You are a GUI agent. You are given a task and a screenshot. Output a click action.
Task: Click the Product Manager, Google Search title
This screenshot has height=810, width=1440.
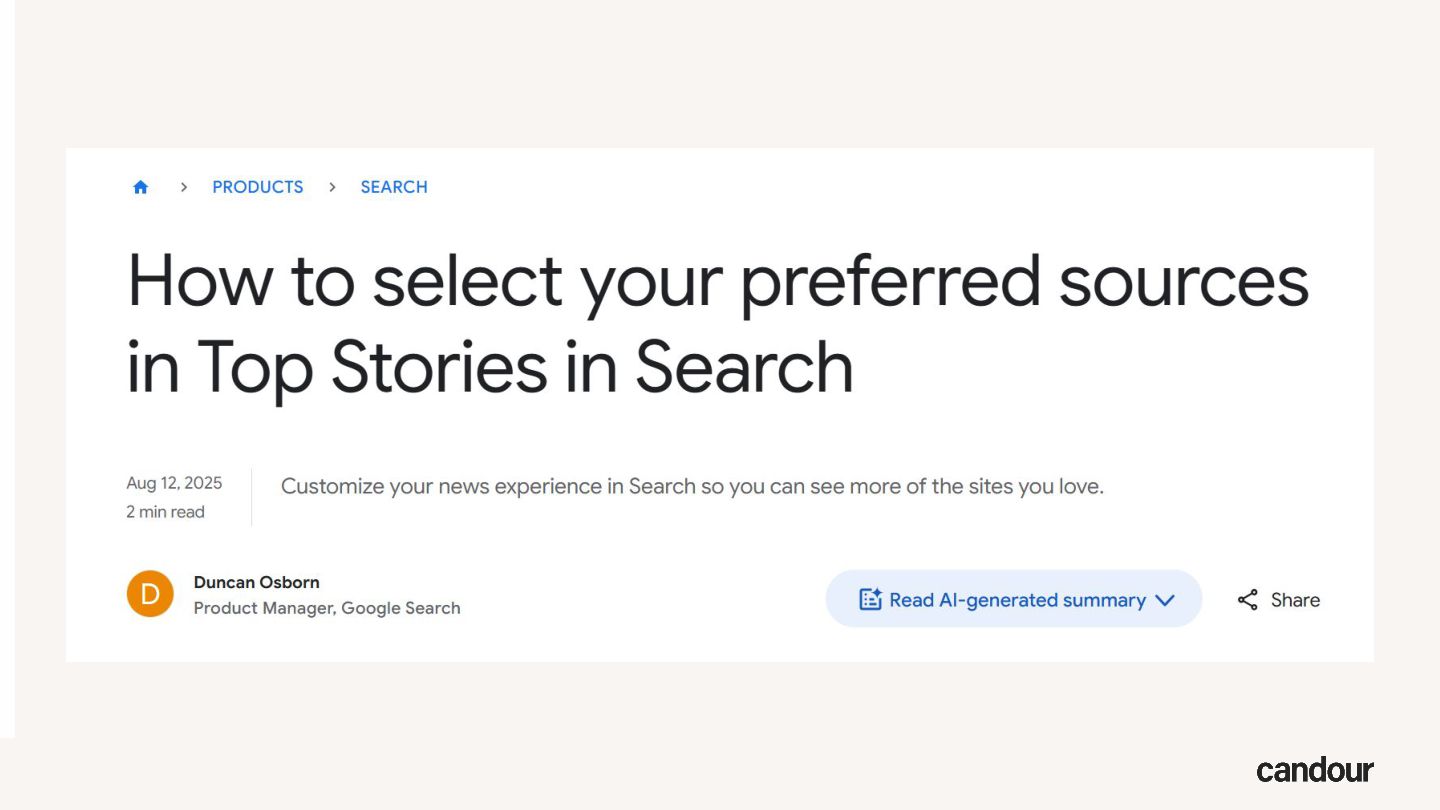coord(327,608)
